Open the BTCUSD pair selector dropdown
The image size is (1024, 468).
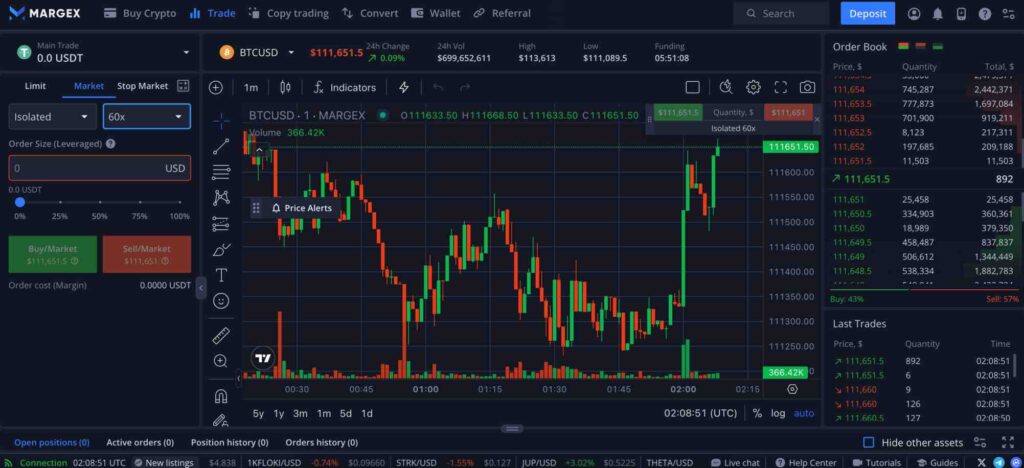point(291,52)
